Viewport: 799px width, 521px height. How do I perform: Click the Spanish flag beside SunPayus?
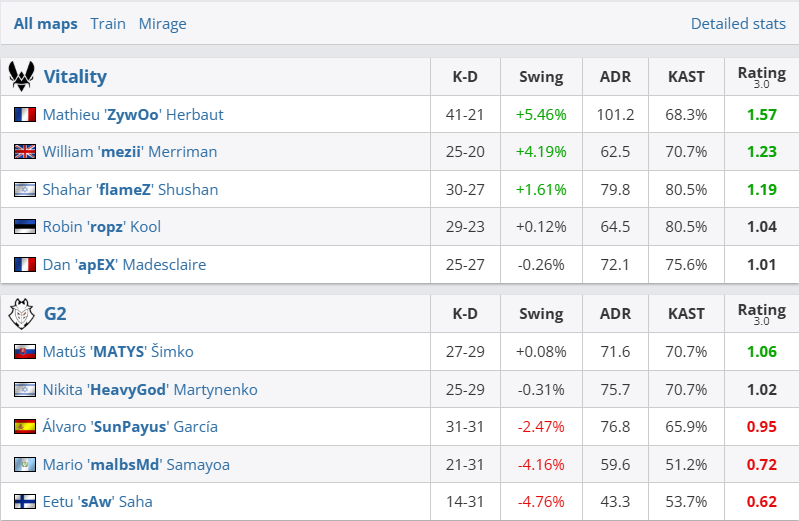point(25,427)
